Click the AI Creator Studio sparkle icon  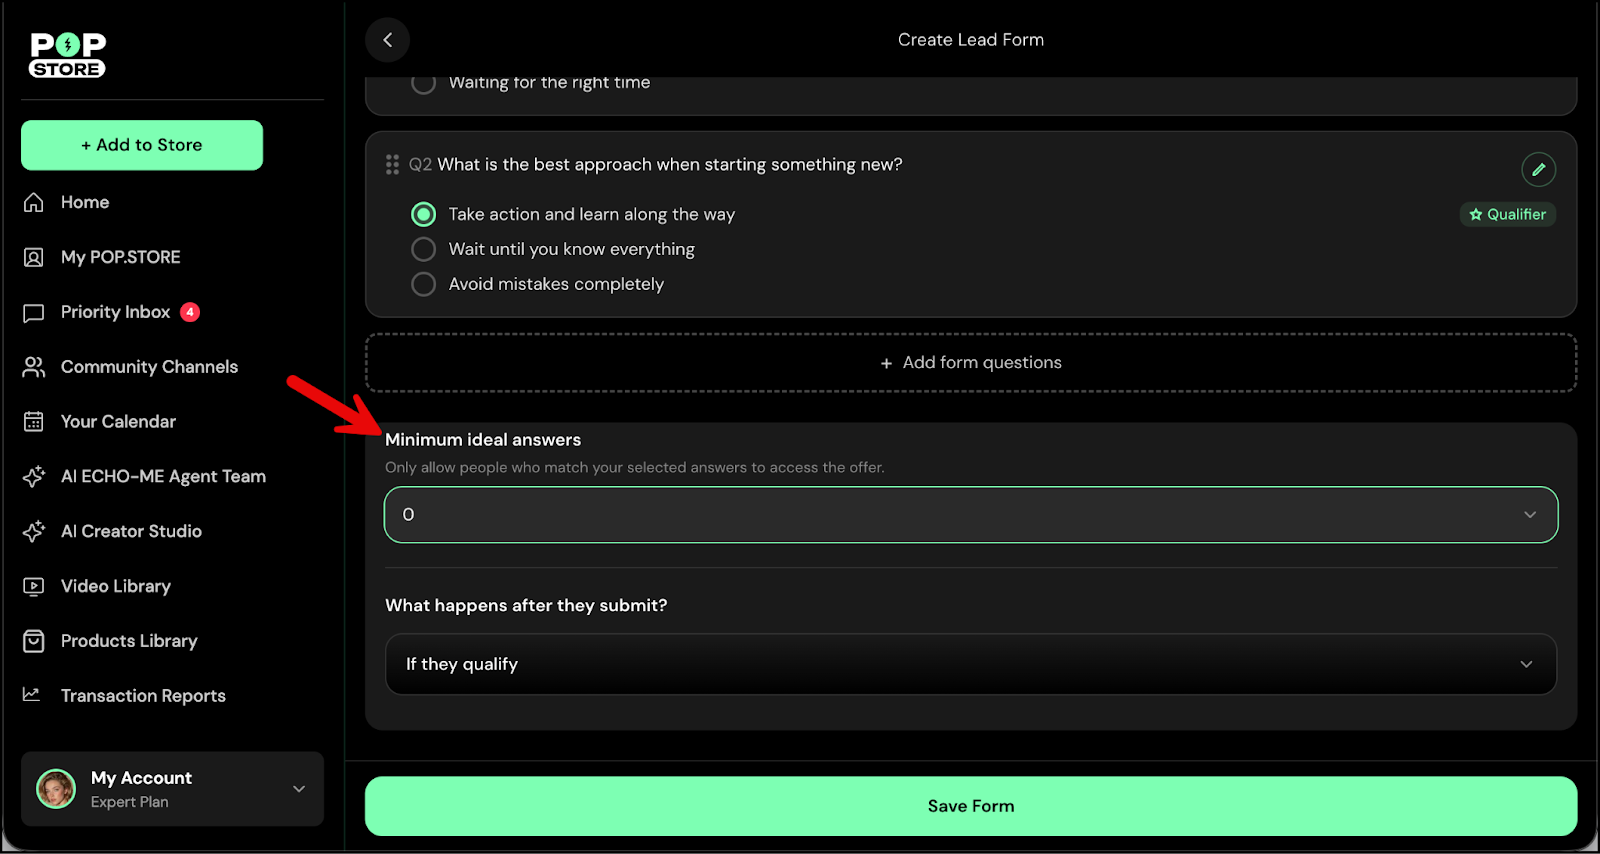[x=34, y=531]
